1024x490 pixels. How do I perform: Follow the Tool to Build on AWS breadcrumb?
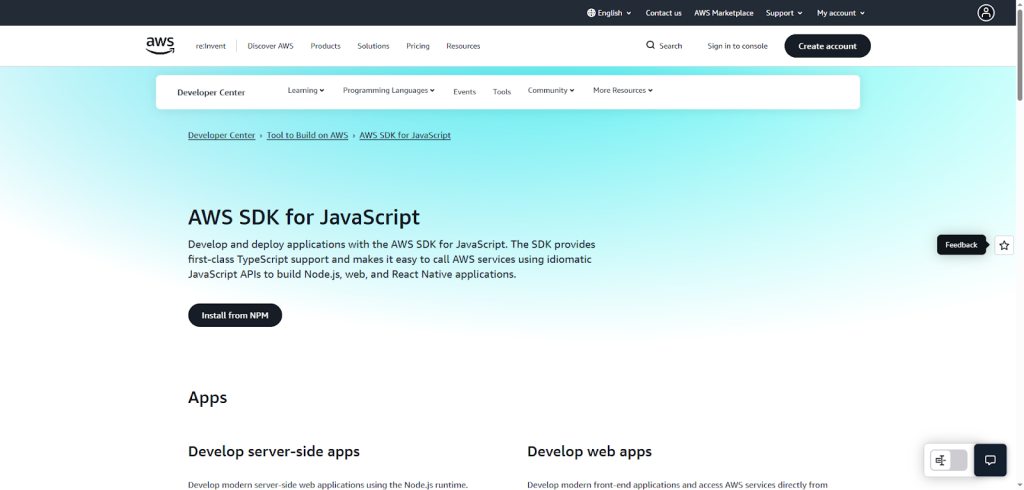307,135
